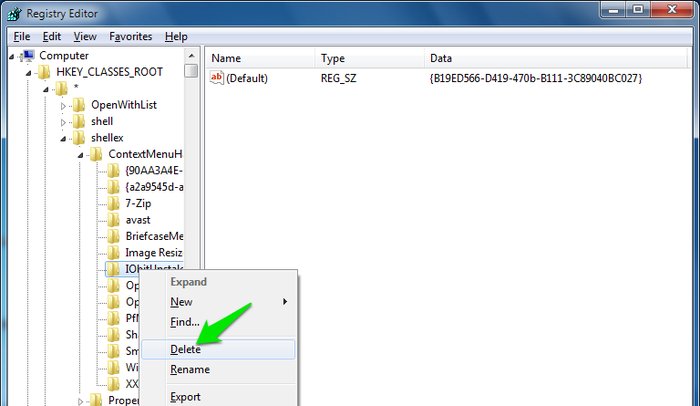
Task: Open the Edit menu
Action: pyautogui.click(x=52, y=37)
